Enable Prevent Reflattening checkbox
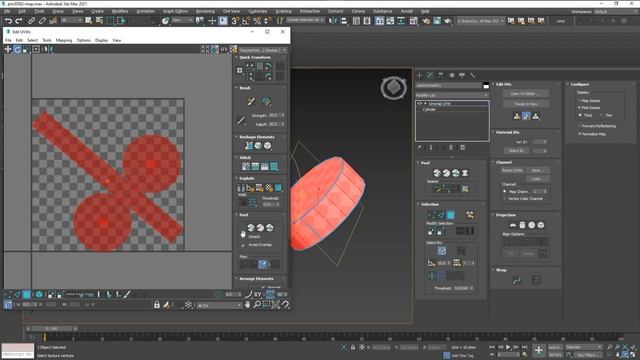The height and width of the screenshot is (360, 640). 579,126
